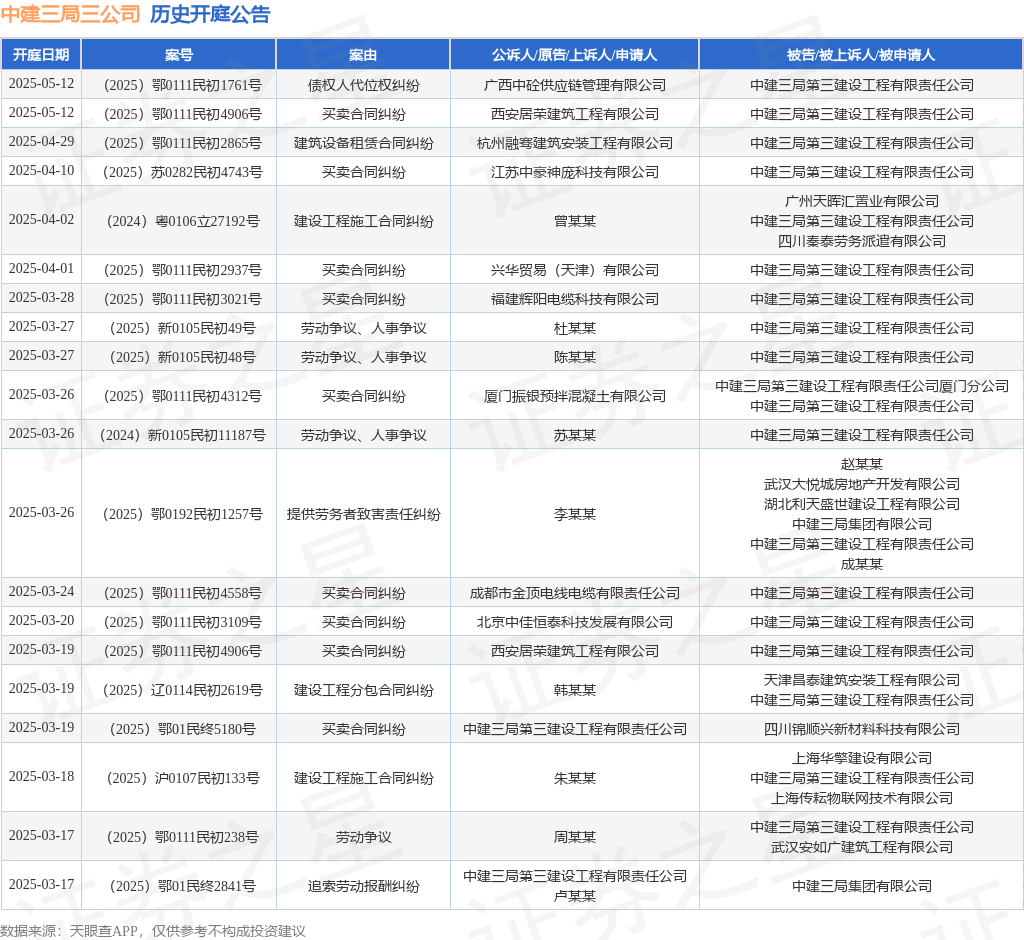Select case number (2025)鄂0111民初2937号
1024x940 pixels.
click(x=179, y=270)
